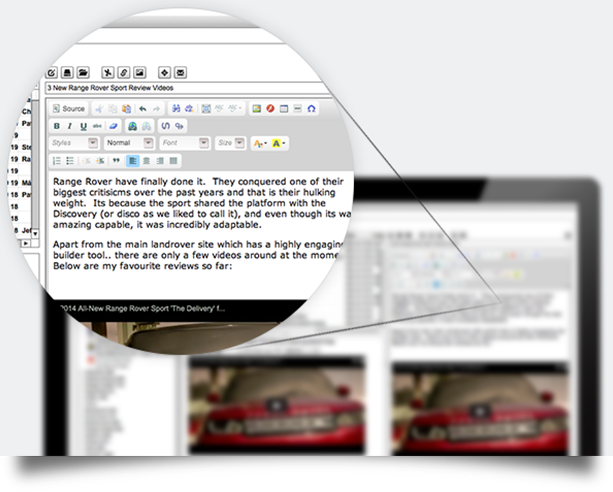Insert a table
613x492 pixels.
(284, 109)
